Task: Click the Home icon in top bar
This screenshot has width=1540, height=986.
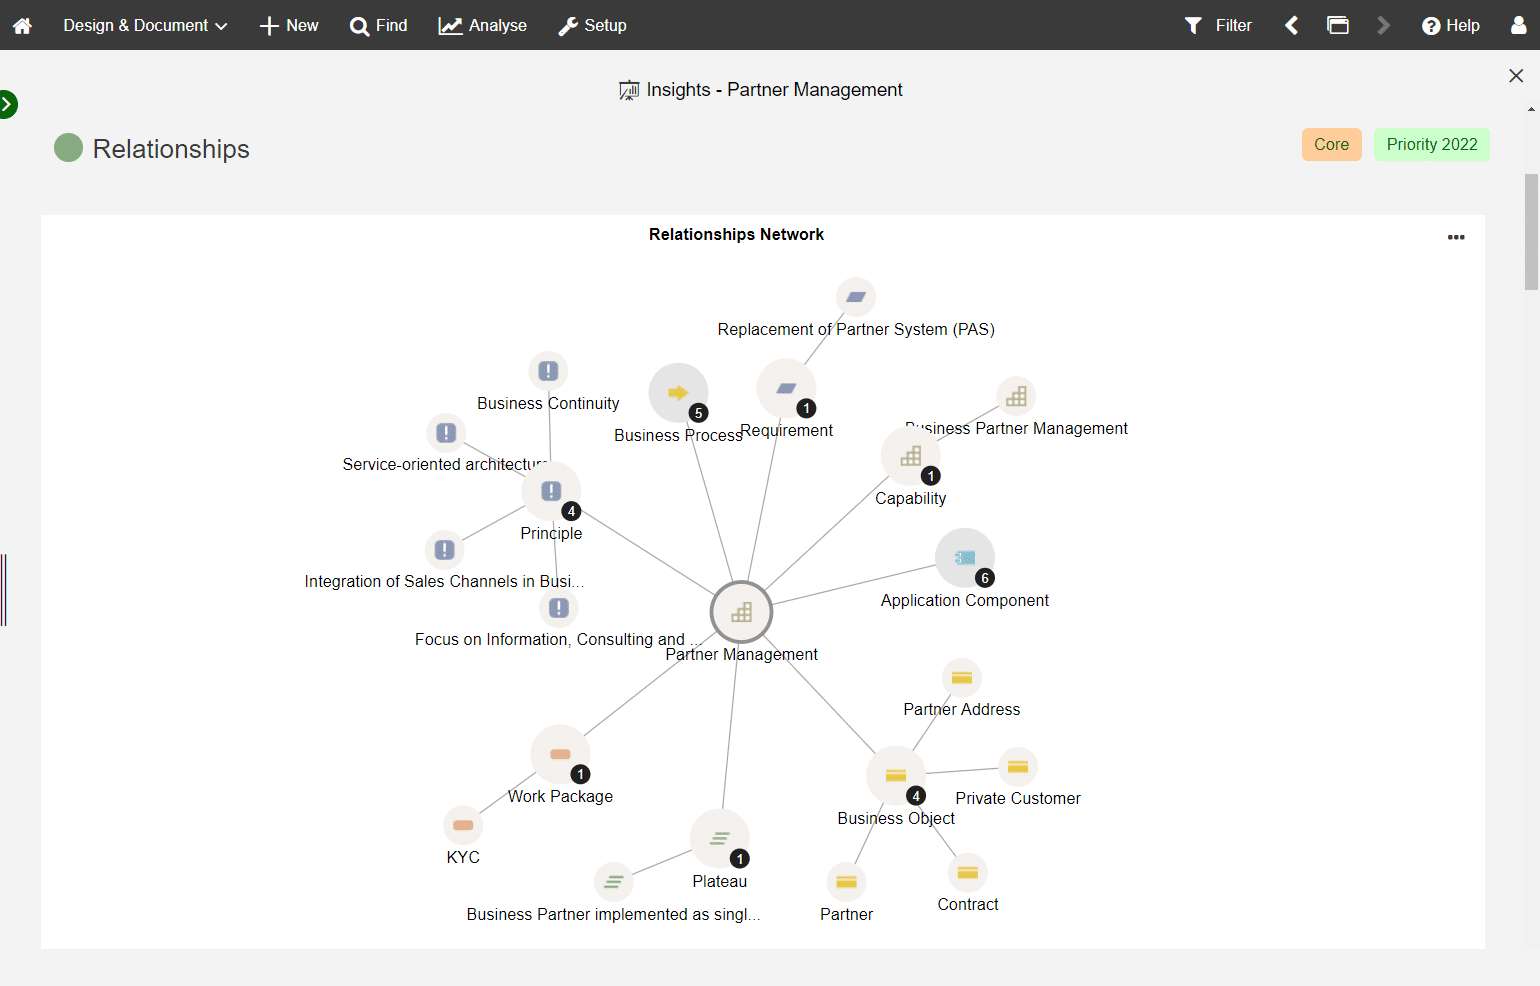Action: [x=22, y=25]
